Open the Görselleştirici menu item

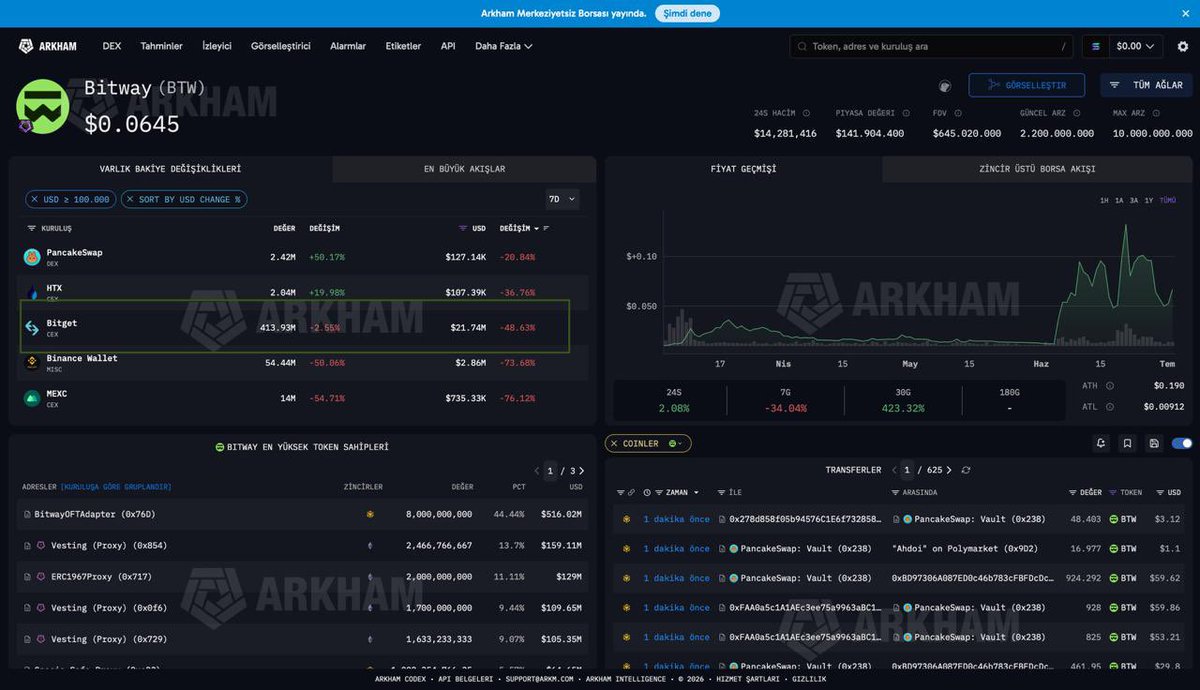pyautogui.click(x=280, y=46)
